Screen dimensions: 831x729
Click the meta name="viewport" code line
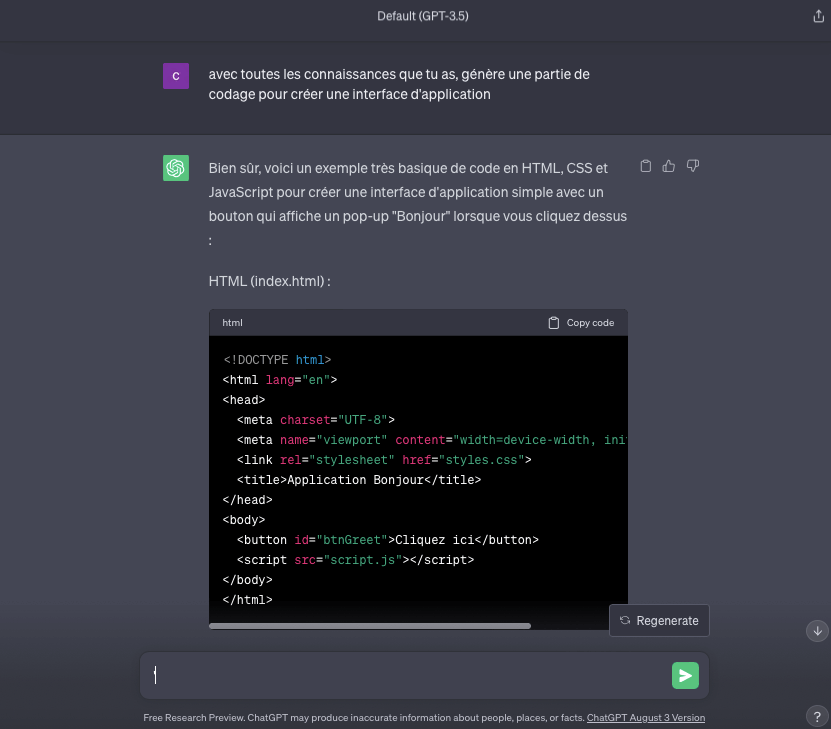432,440
